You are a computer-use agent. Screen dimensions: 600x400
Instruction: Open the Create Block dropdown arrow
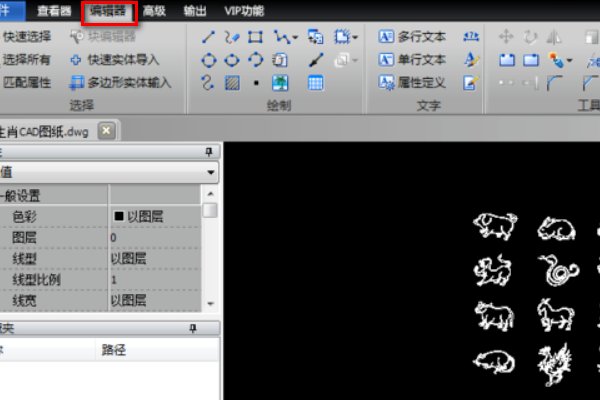(355, 38)
